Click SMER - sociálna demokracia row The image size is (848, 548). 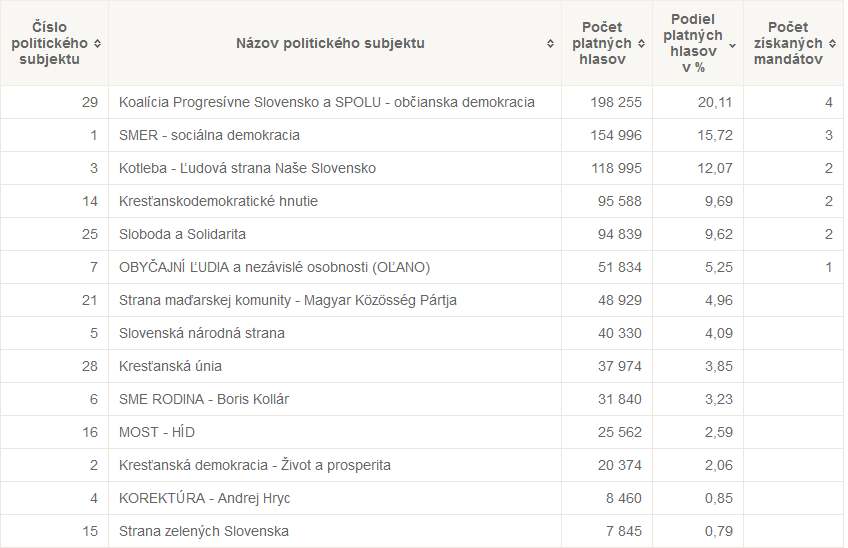tap(209, 135)
